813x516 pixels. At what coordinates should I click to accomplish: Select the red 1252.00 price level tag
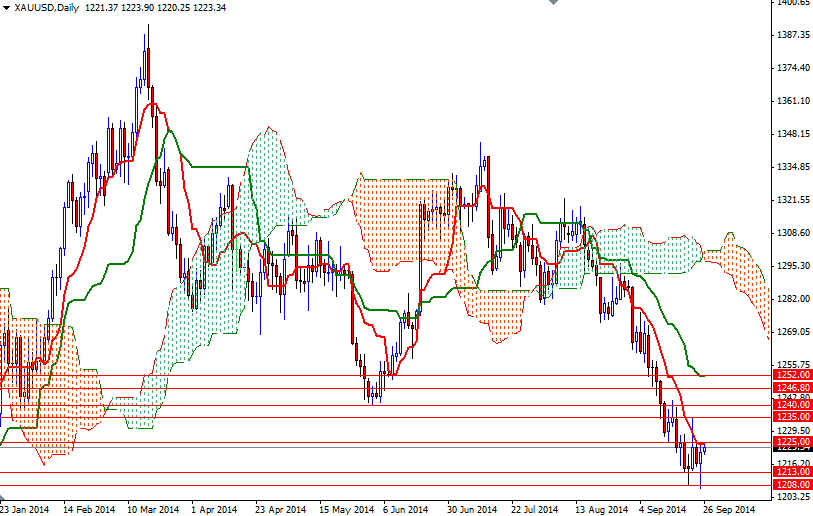click(793, 375)
